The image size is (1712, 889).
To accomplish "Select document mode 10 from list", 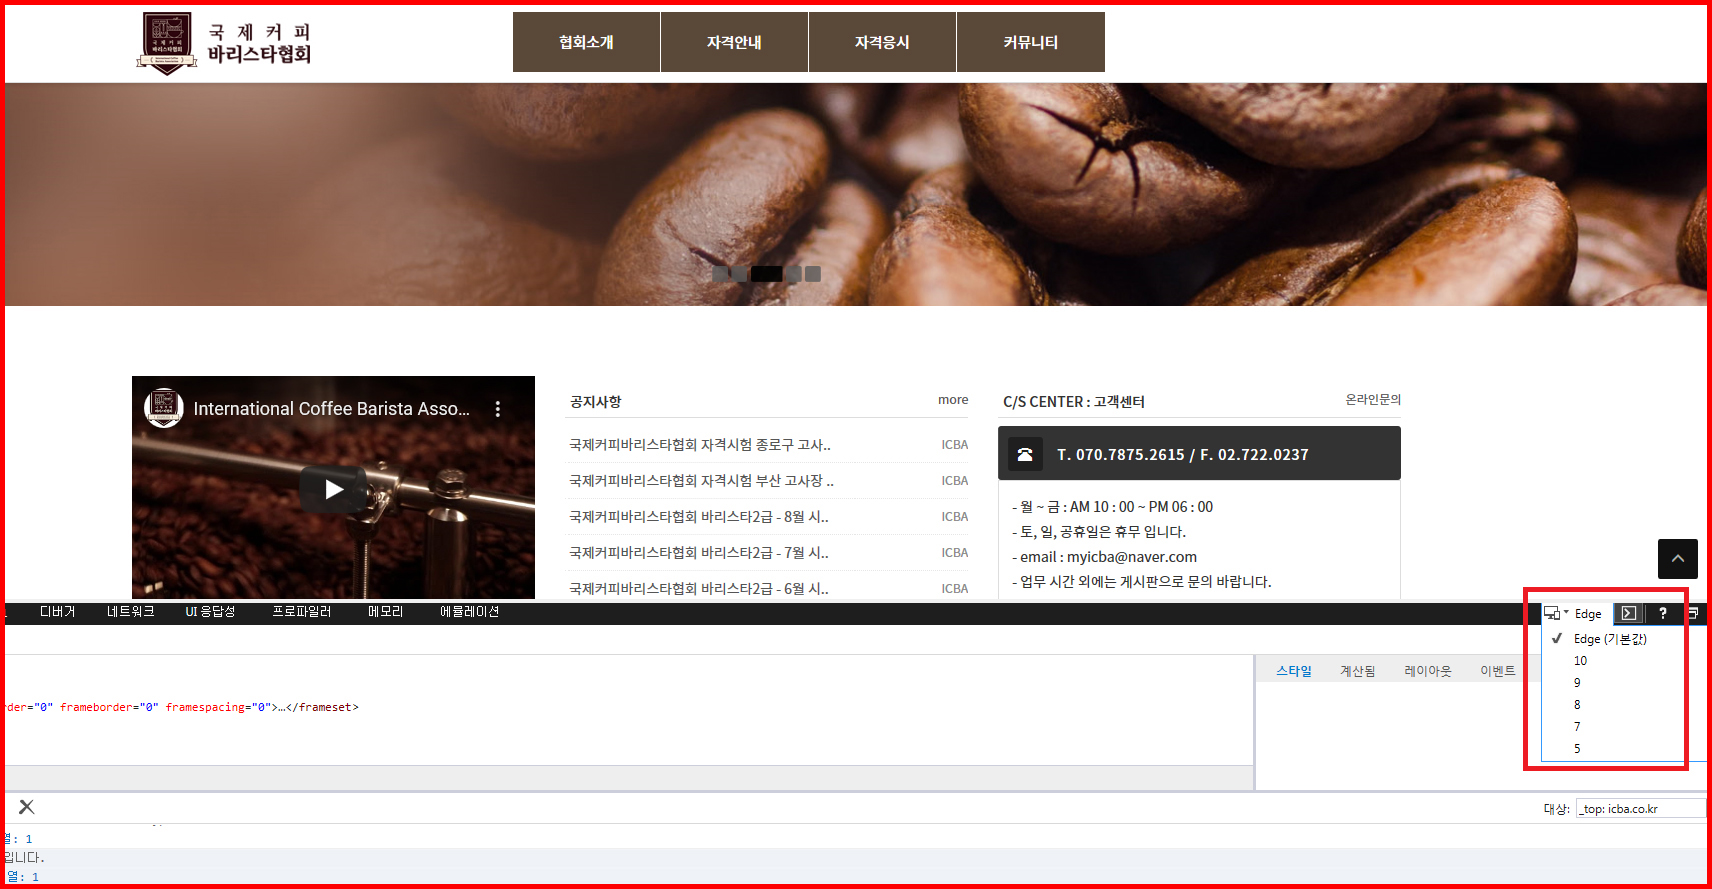I will click(1580, 661).
